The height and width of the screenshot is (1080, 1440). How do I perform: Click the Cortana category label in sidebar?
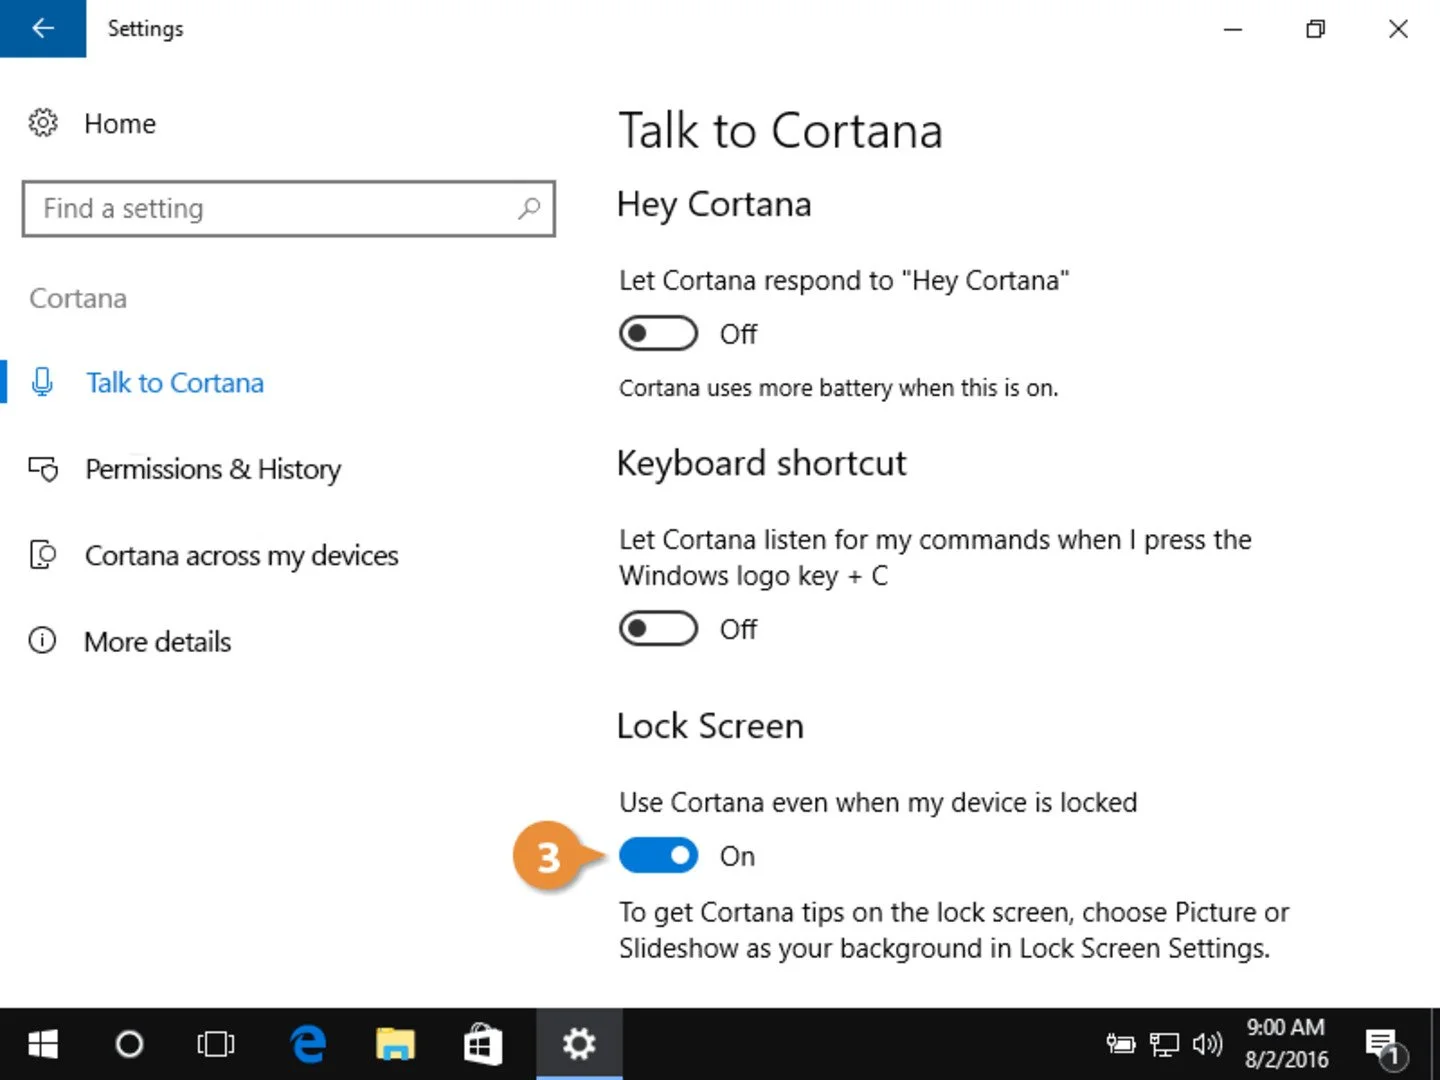[x=78, y=298]
